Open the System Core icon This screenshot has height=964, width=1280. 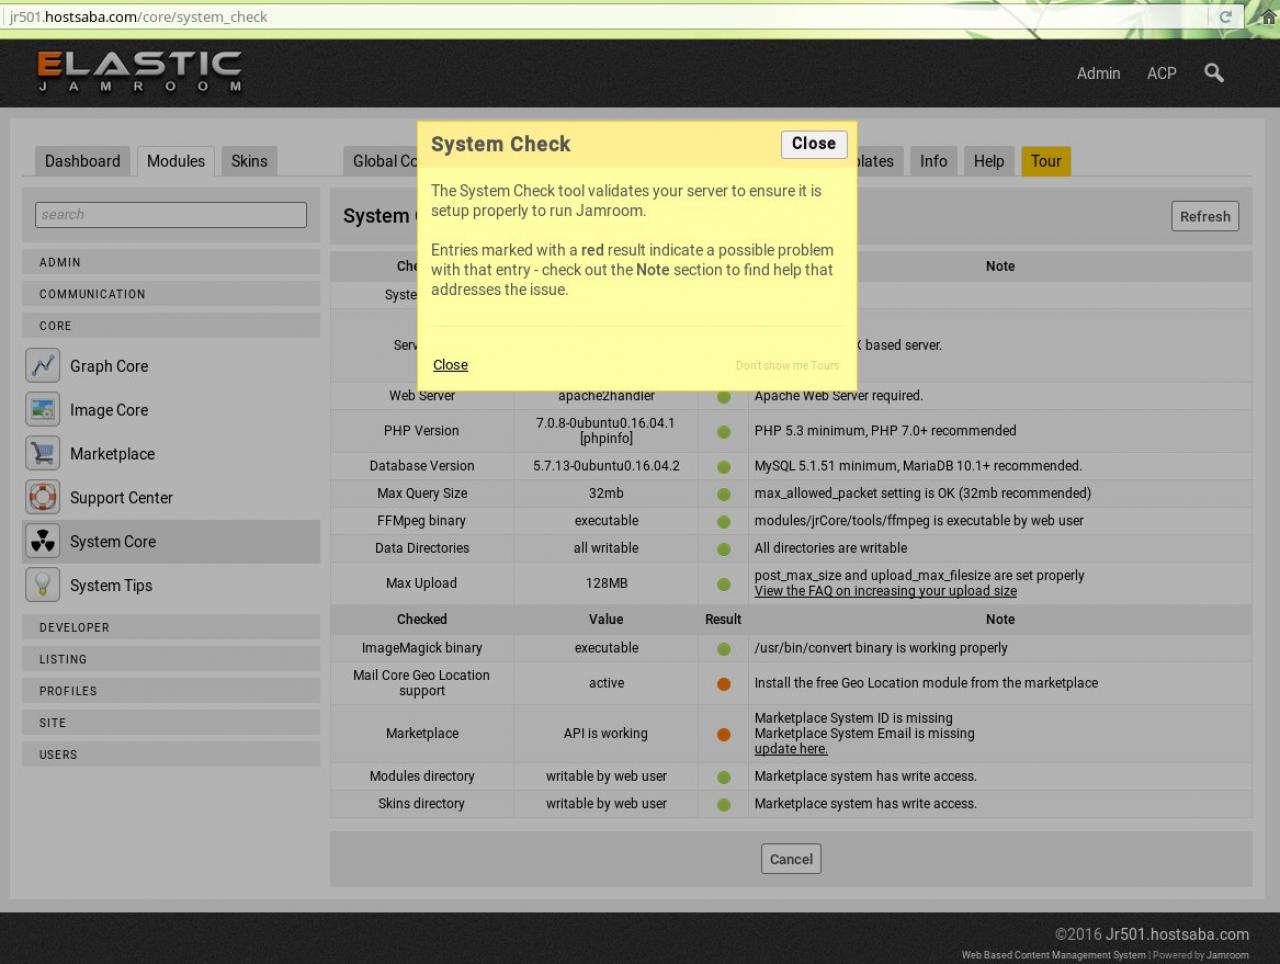(x=43, y=541)
